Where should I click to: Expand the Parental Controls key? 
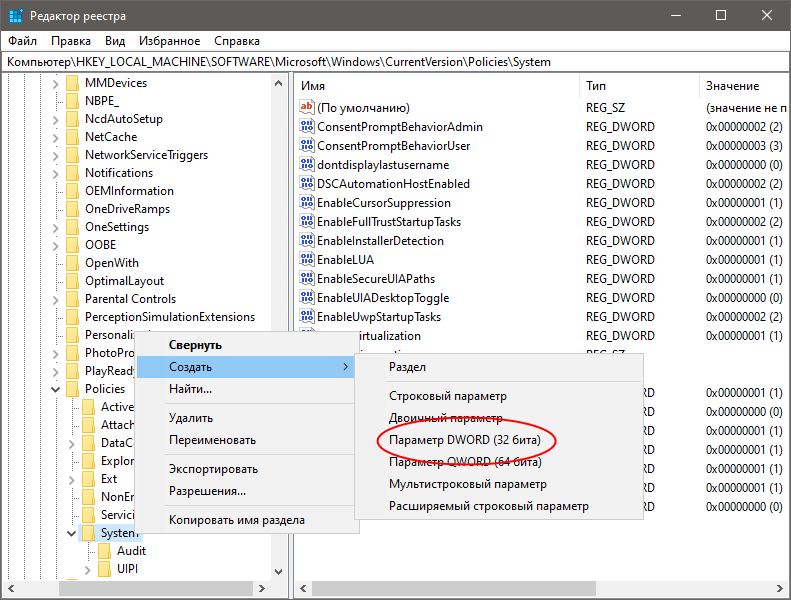tap(56, 299)
